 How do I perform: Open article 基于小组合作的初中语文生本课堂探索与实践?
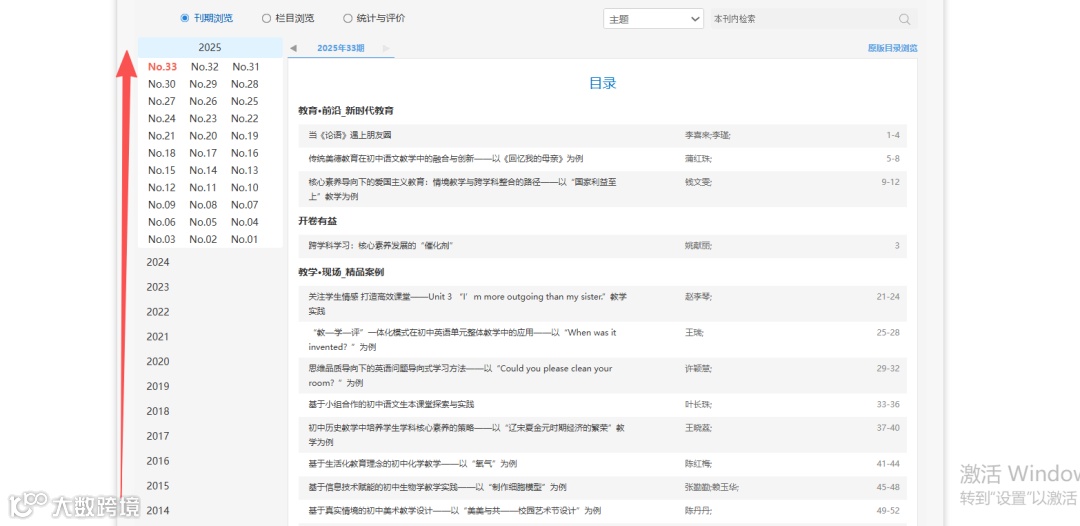coord(391,404)
